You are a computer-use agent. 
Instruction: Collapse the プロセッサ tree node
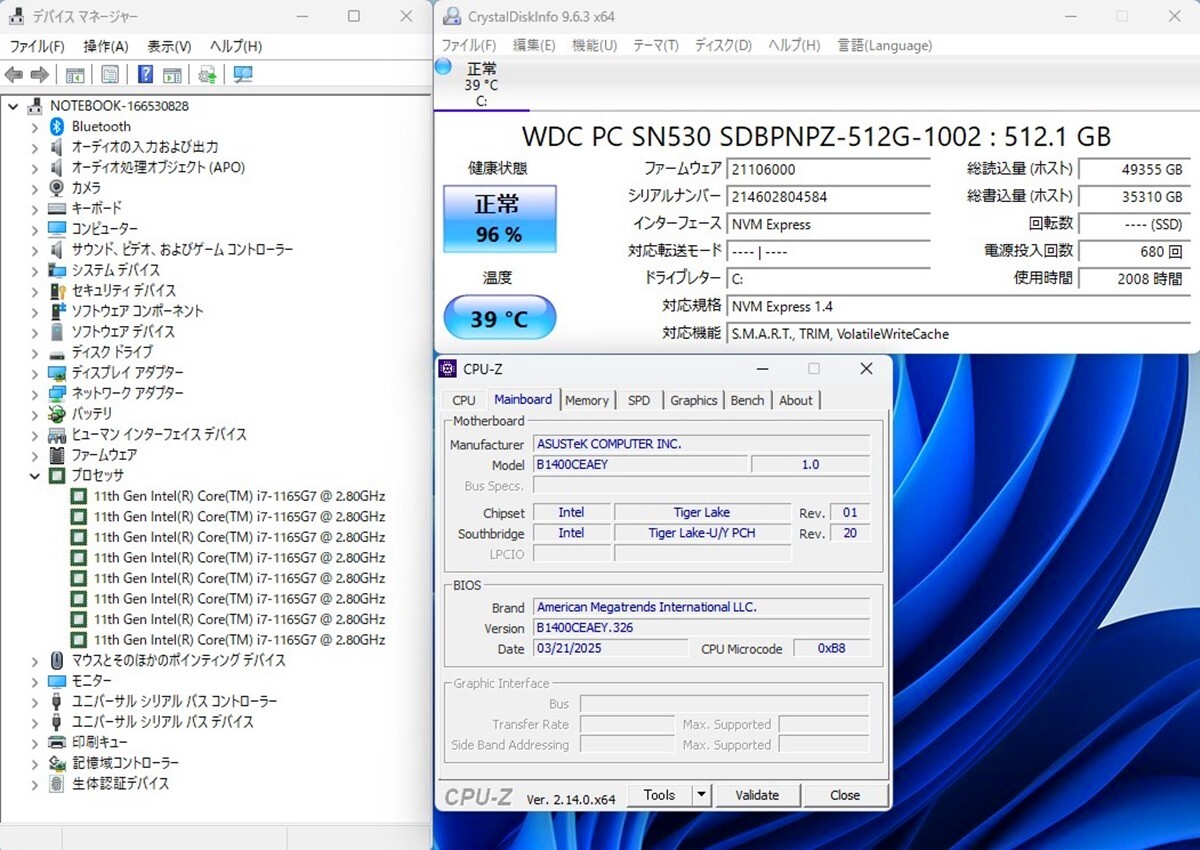[35, 475]
